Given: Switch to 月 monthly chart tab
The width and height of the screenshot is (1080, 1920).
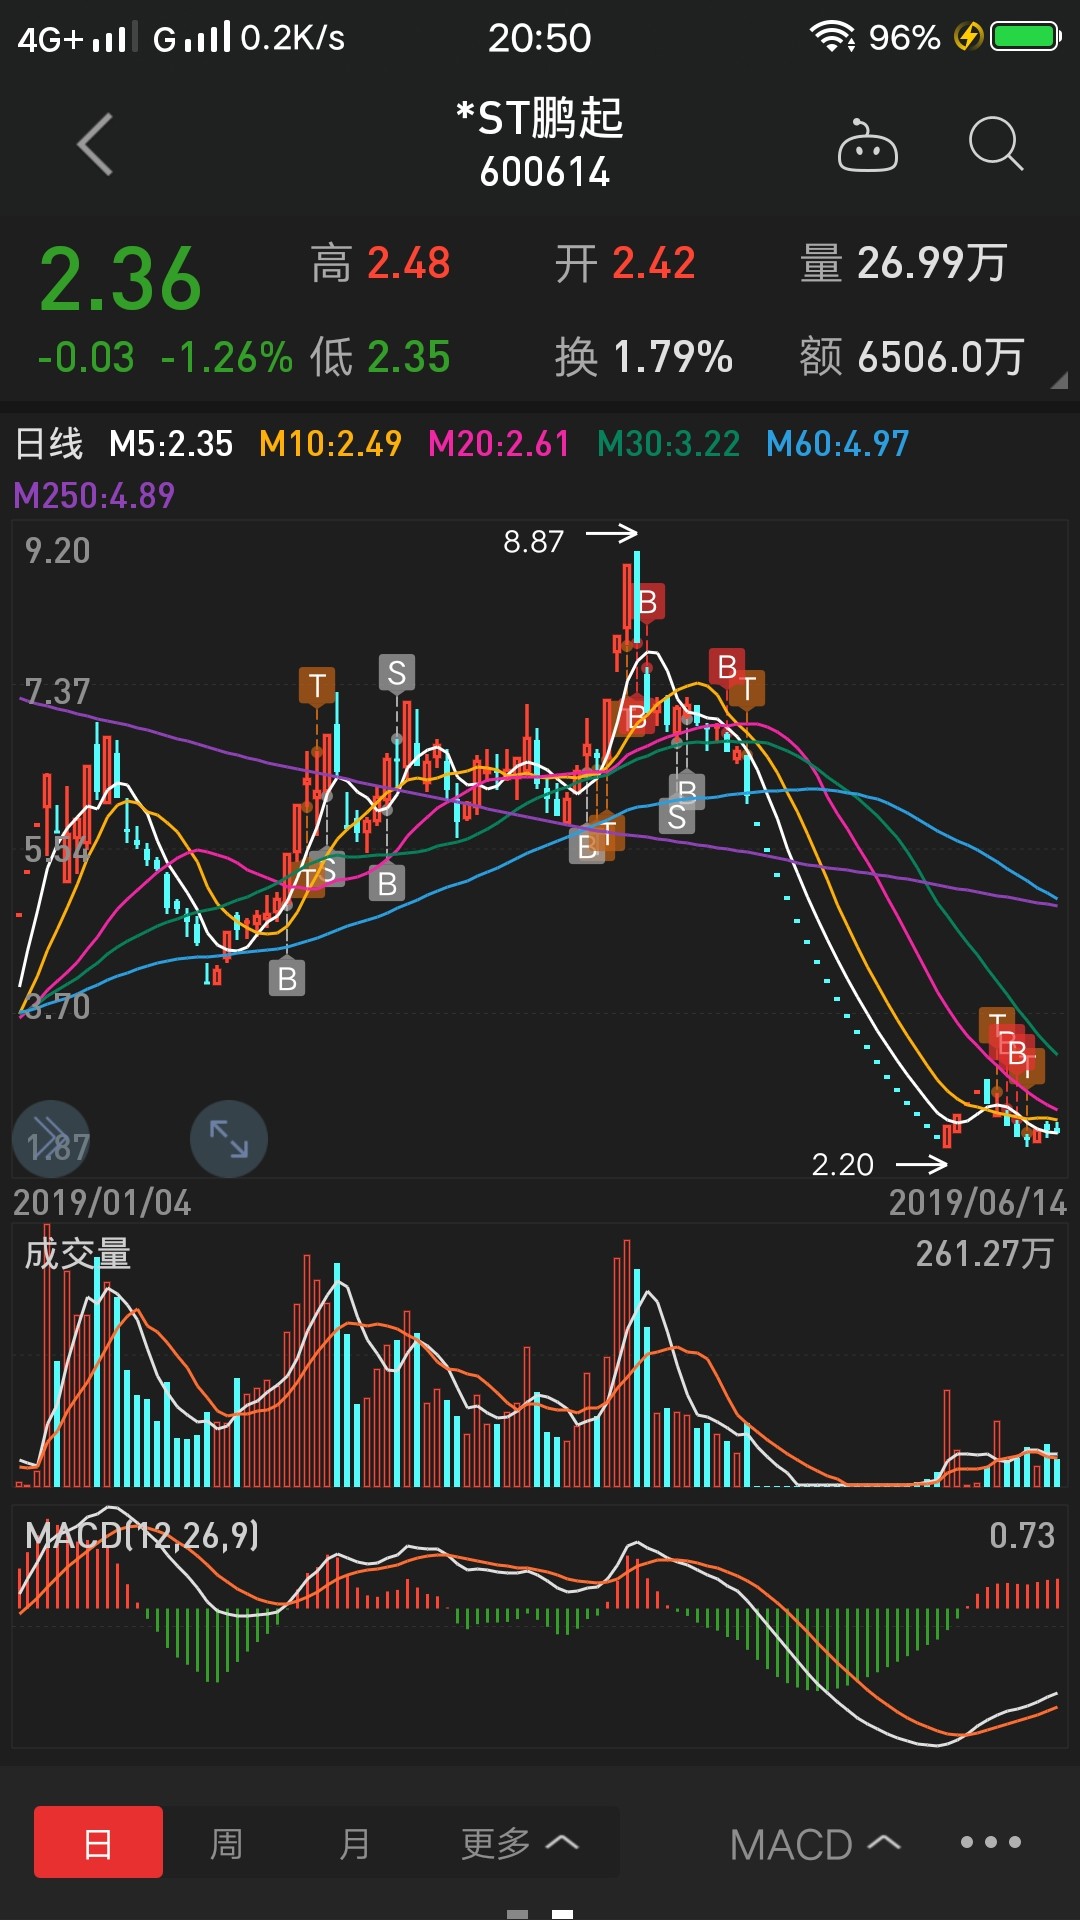Looking at the screenshot, I should 354,1842.
